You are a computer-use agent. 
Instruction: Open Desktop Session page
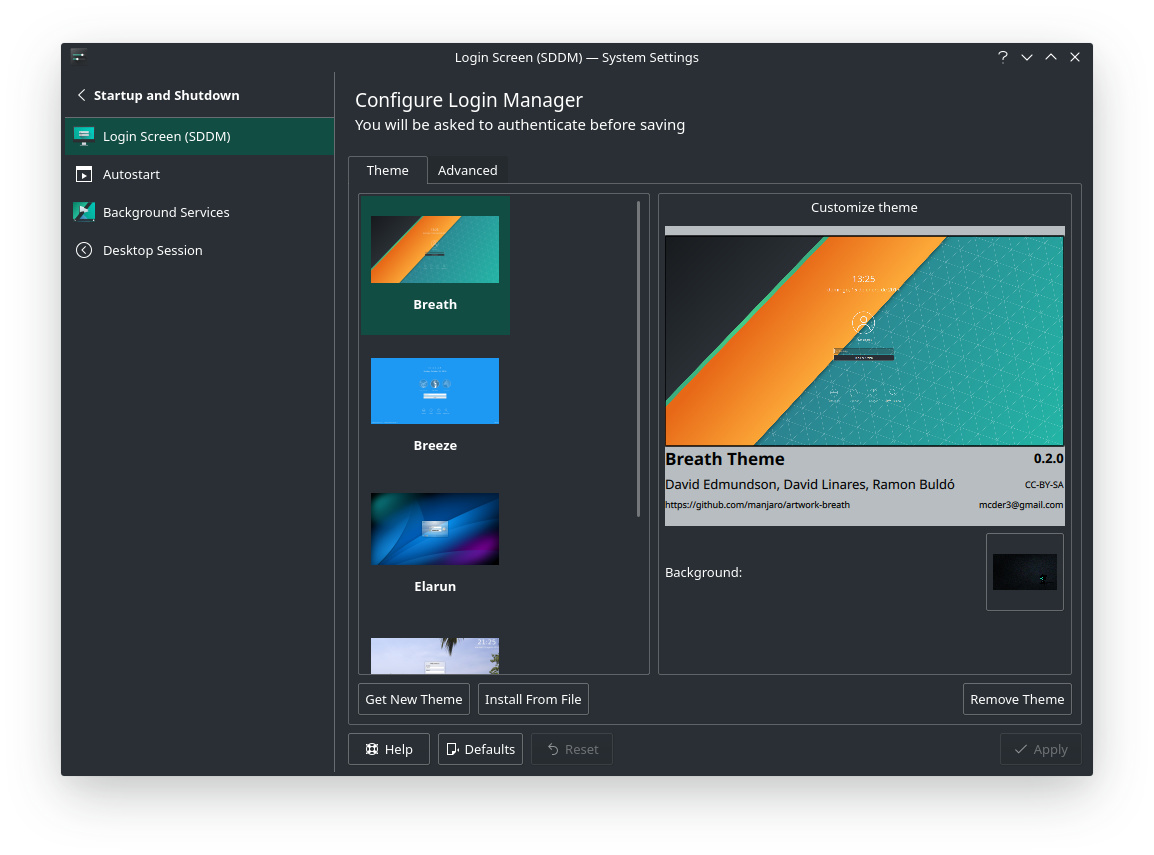199,250
